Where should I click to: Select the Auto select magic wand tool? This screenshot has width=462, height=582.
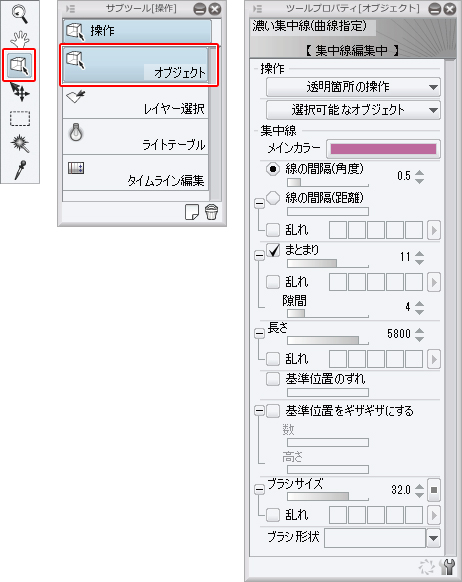(20, 144)
